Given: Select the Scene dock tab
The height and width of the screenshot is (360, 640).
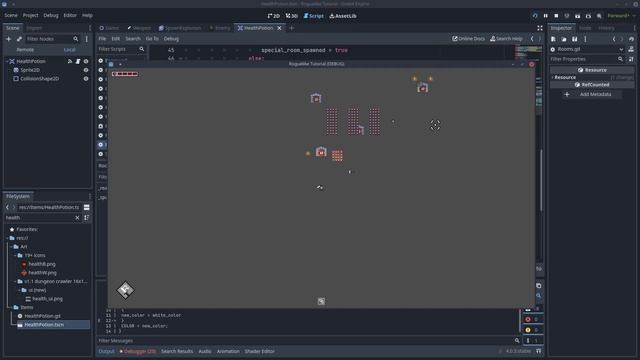Looking at the screenshot, I should 13,28.
